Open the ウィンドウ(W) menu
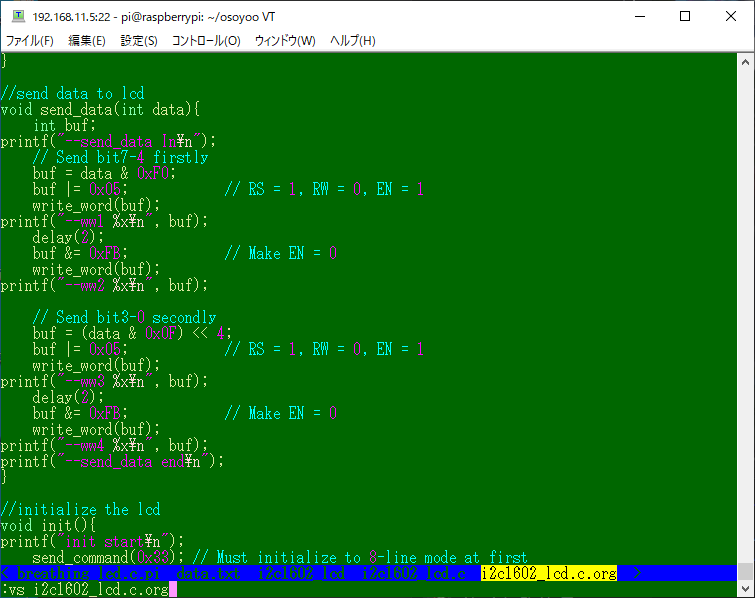This screenshot has width=755, height=598. point(285,41)
